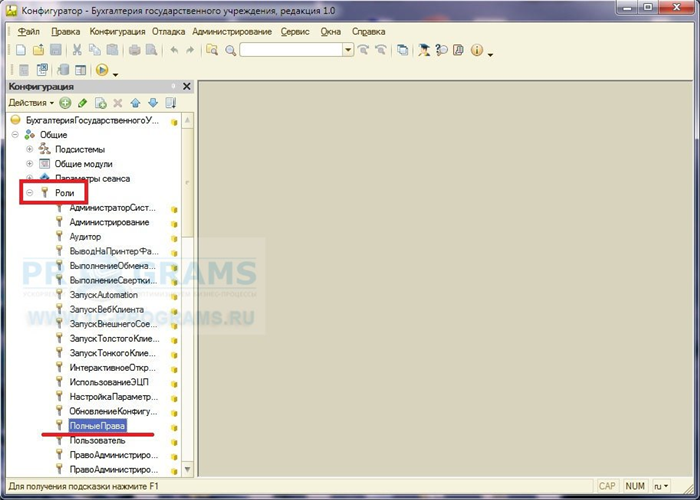Click the window list icon
Viewport: 700px width, 500px height.
403,50
